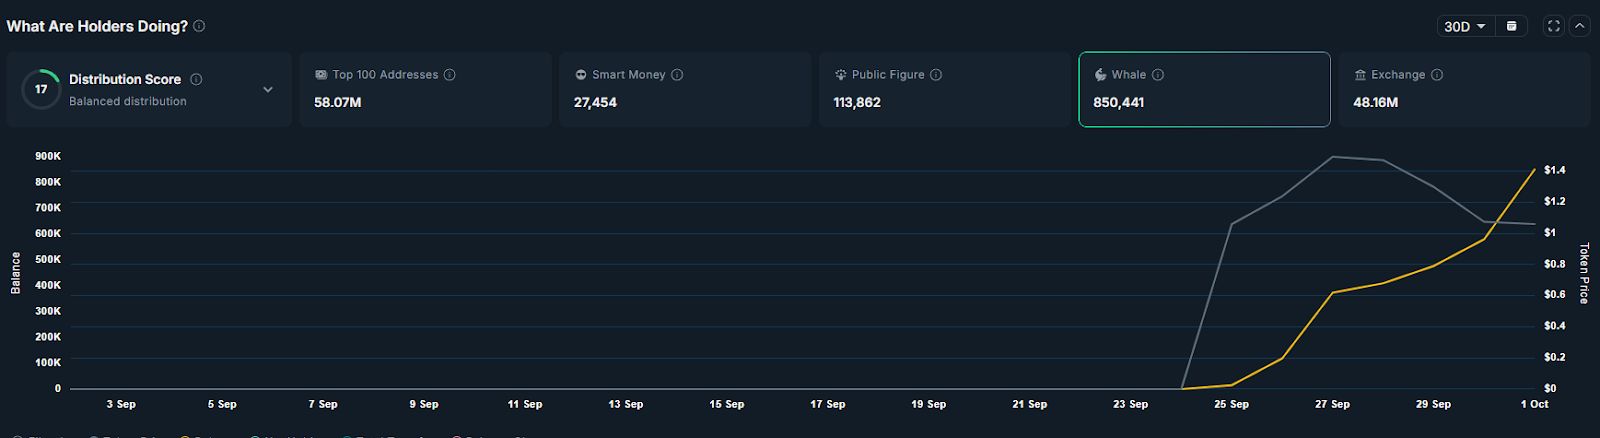Expand chart to fullscreen view

pyautogui.click(x=1553, y=26)
